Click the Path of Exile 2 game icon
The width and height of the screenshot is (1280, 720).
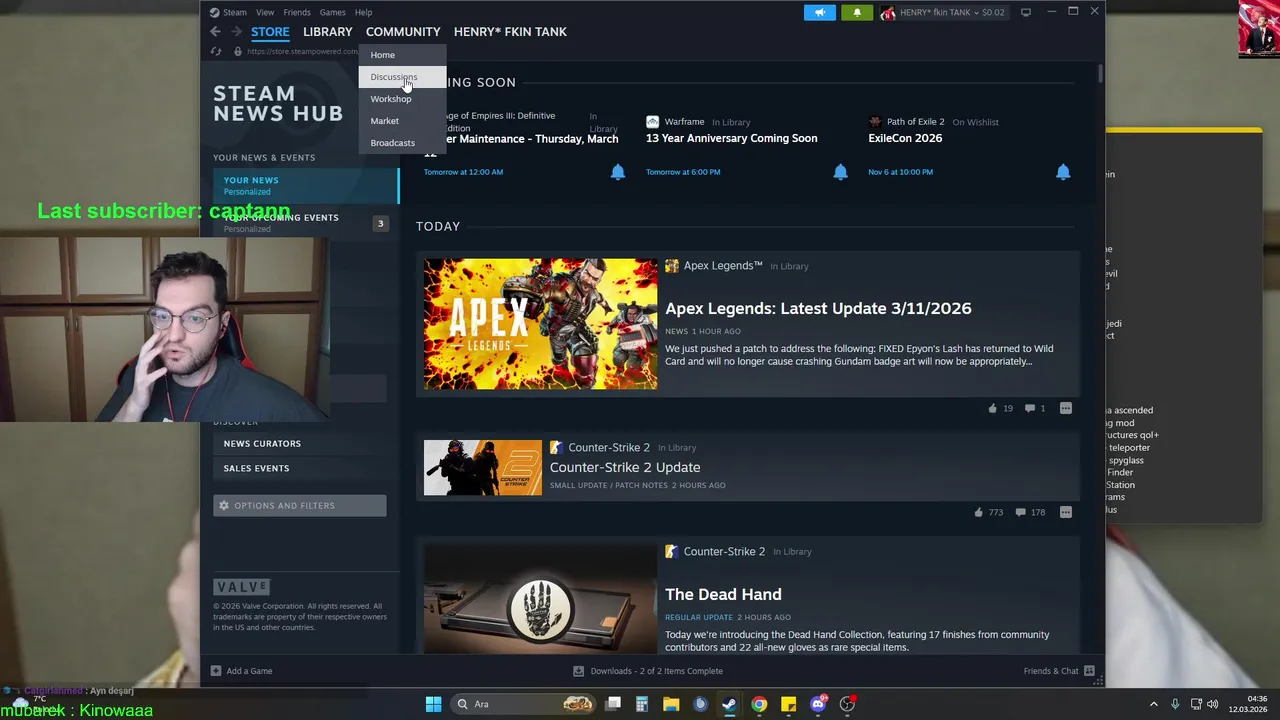[x=875, y=121]
